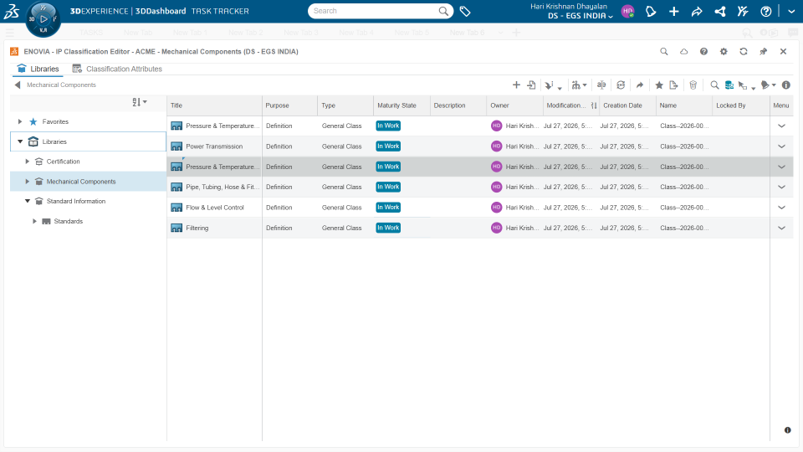This screenshot has width=803, height=452.
Task: Pin the IP Classification Editor widget
Action: click(x=763, y=51)
